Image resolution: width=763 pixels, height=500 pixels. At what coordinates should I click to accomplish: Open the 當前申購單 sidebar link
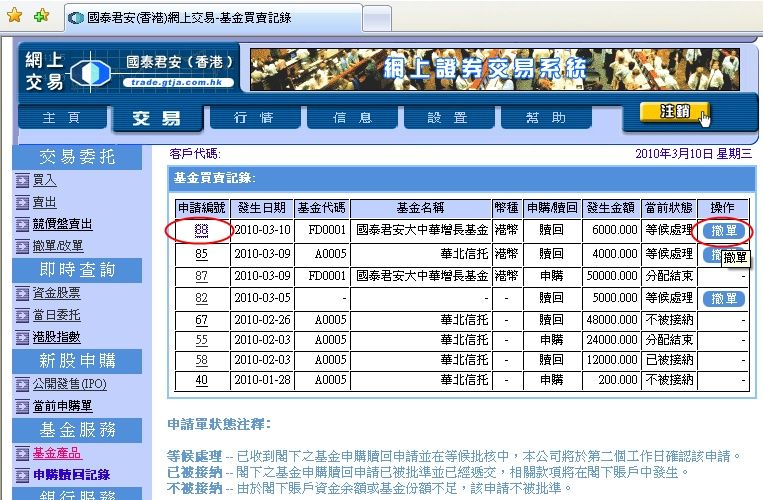(x=62, y=406)
